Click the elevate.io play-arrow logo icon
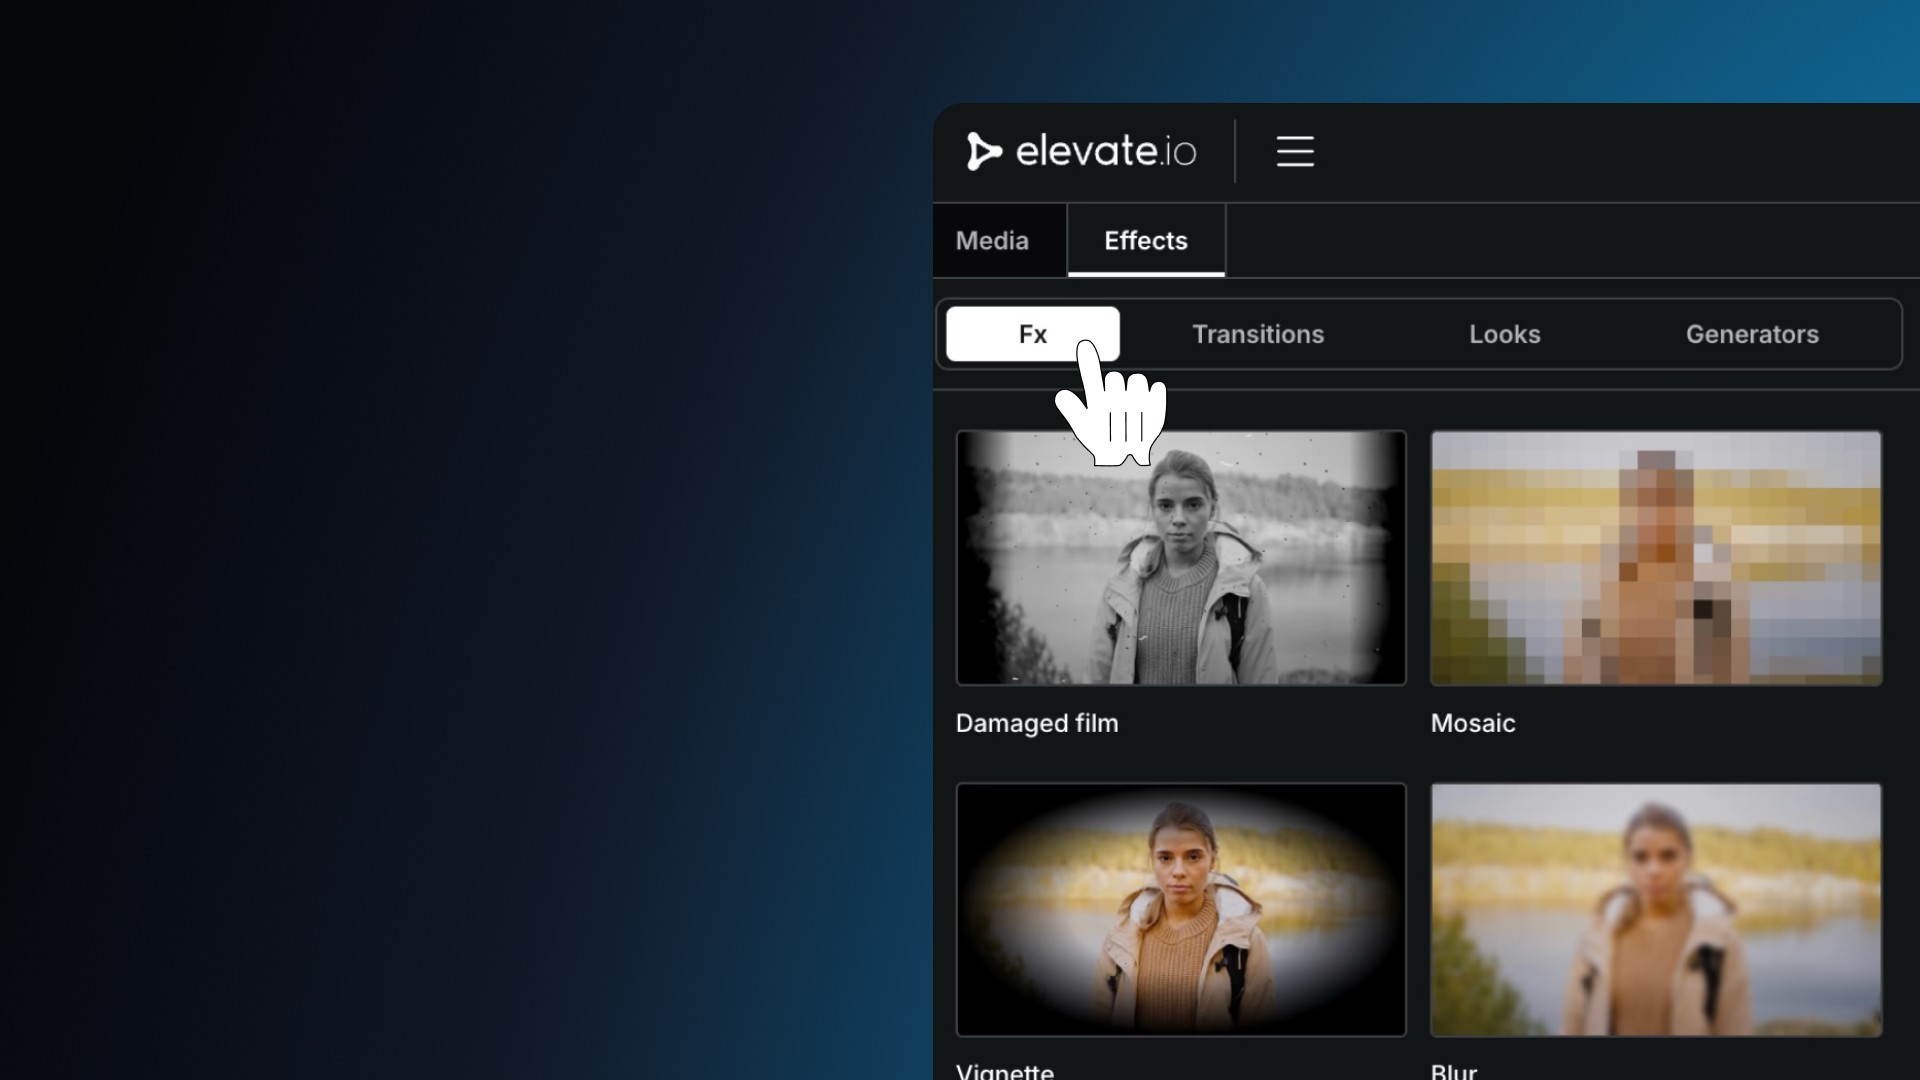Image resolution: width=1920 pixels, height=1080 pixels. coord(983,152)
